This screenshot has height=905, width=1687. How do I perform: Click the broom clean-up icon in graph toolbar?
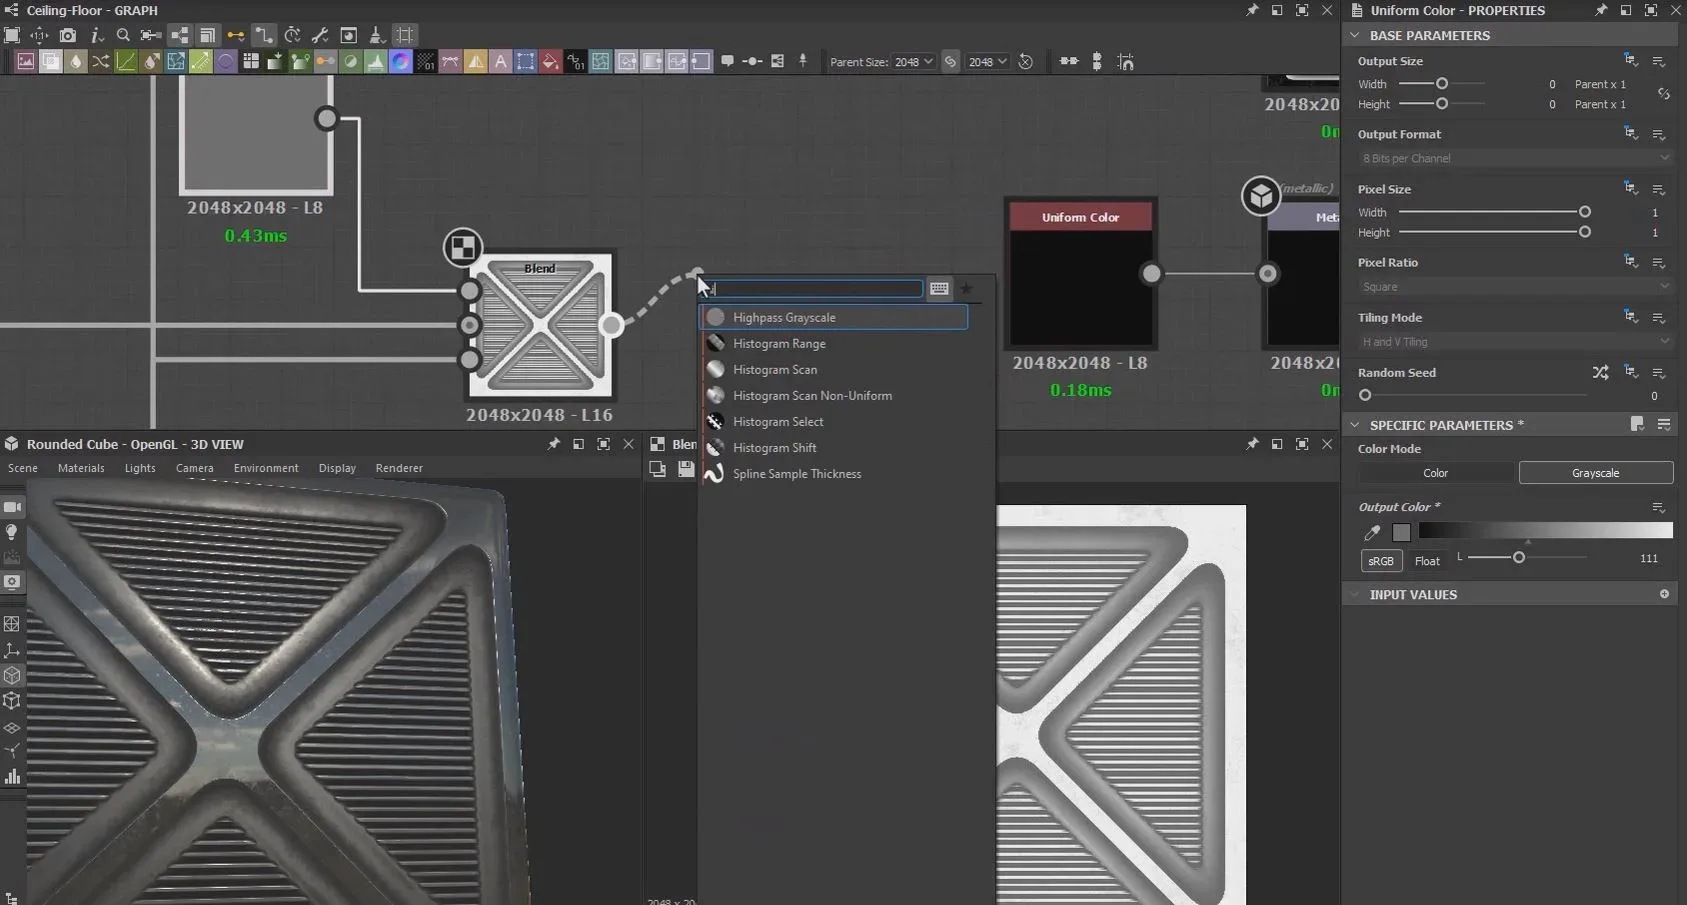[x=377, y=35]
